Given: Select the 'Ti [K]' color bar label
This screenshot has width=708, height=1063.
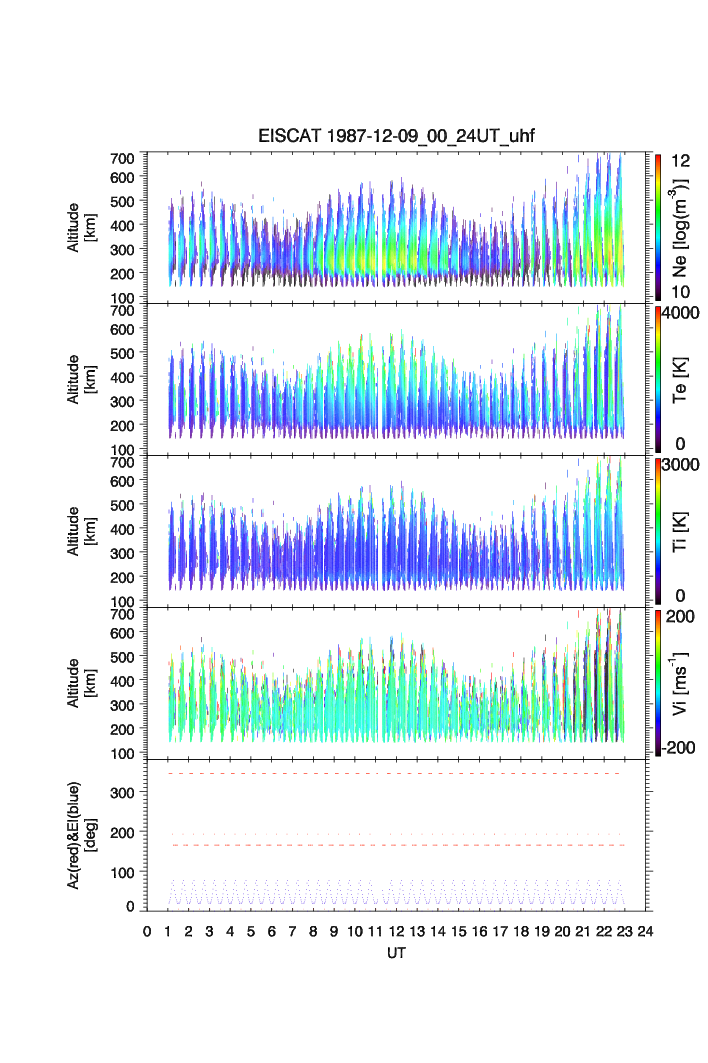Looking at the screenshot, I should pos(680,532).
